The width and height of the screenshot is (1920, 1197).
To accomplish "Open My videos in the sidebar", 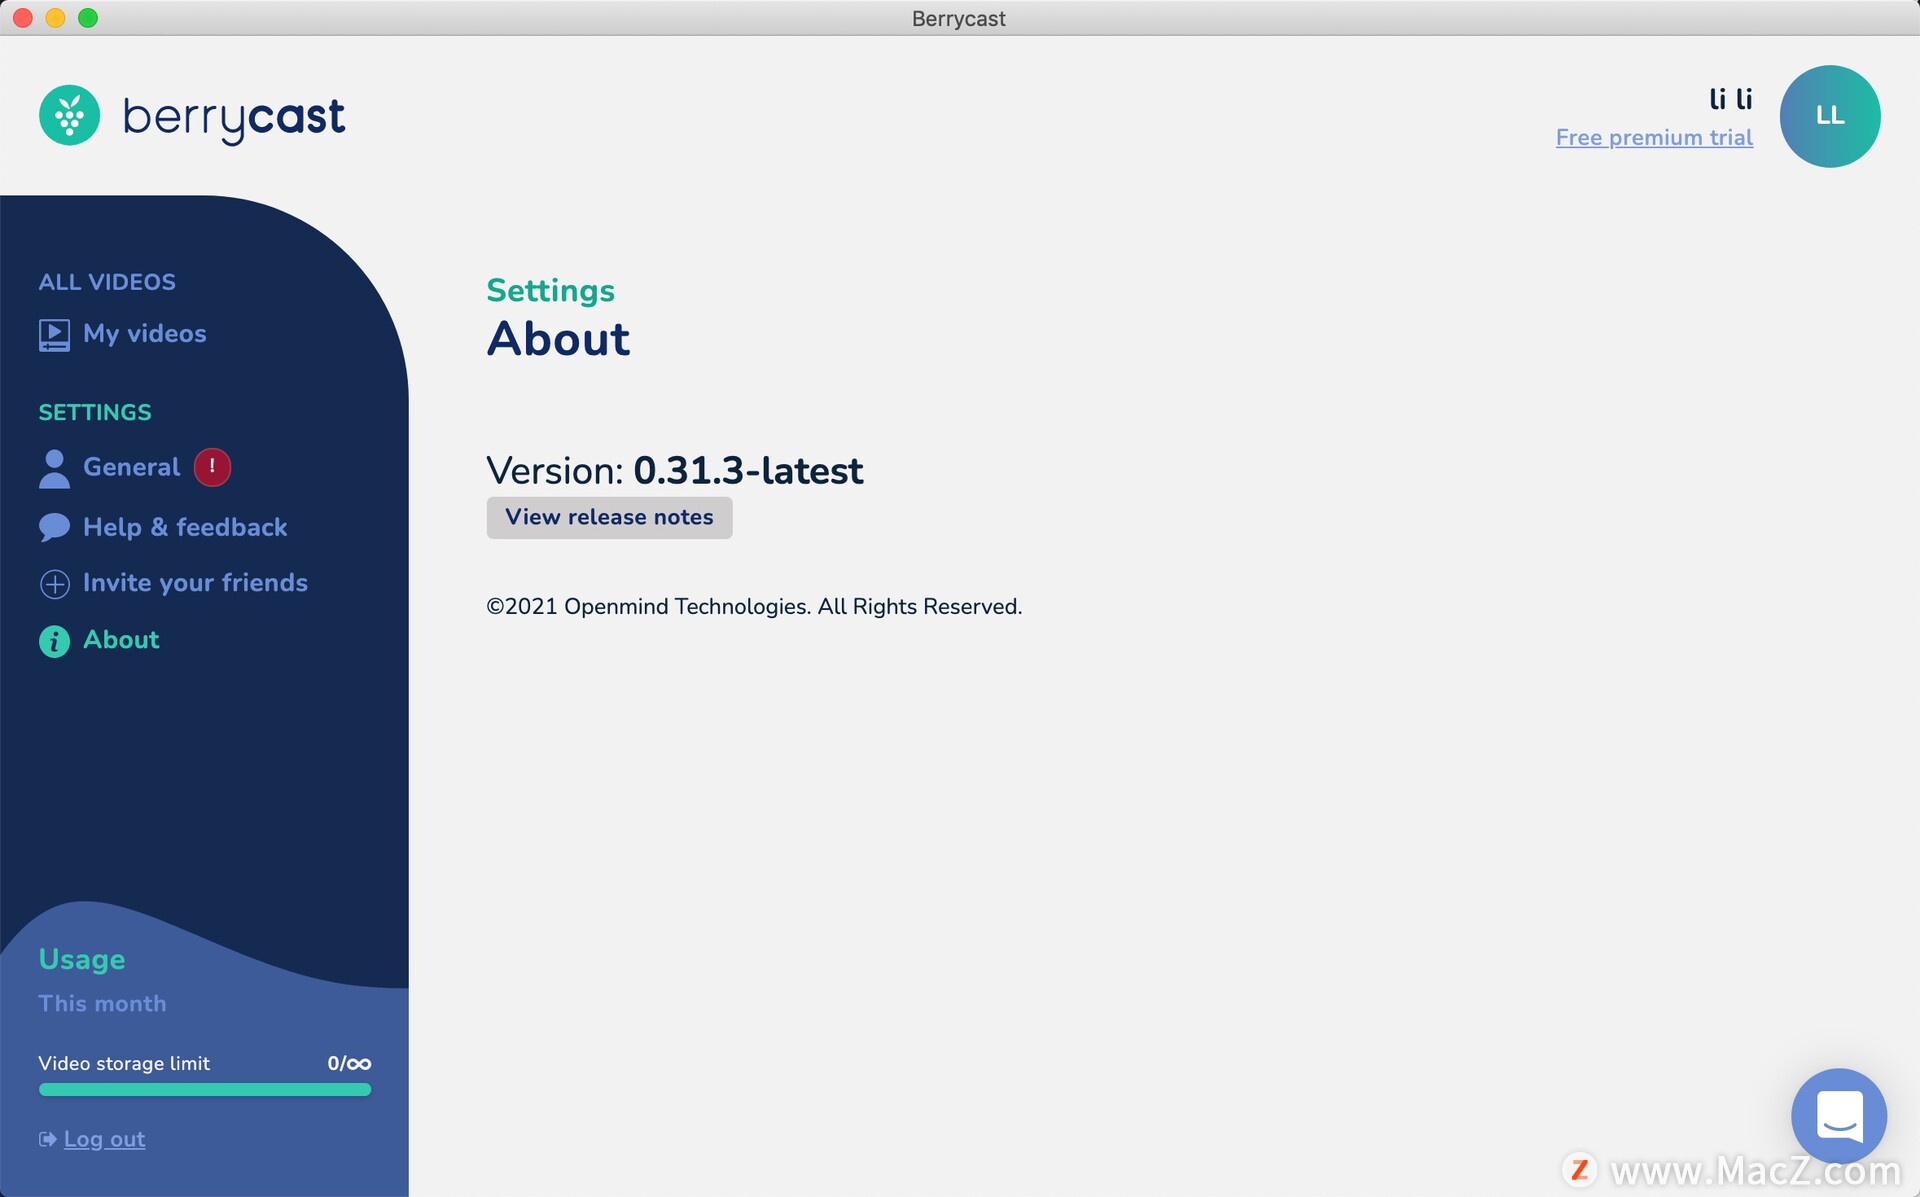I will click(x=144, y=333).
